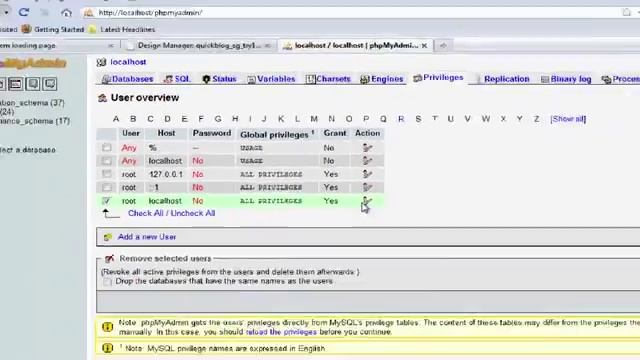Screen dimensions: 640x360
Task: Check the box for root 127.0.0.1 user
Action: click(x=107, y=174)
